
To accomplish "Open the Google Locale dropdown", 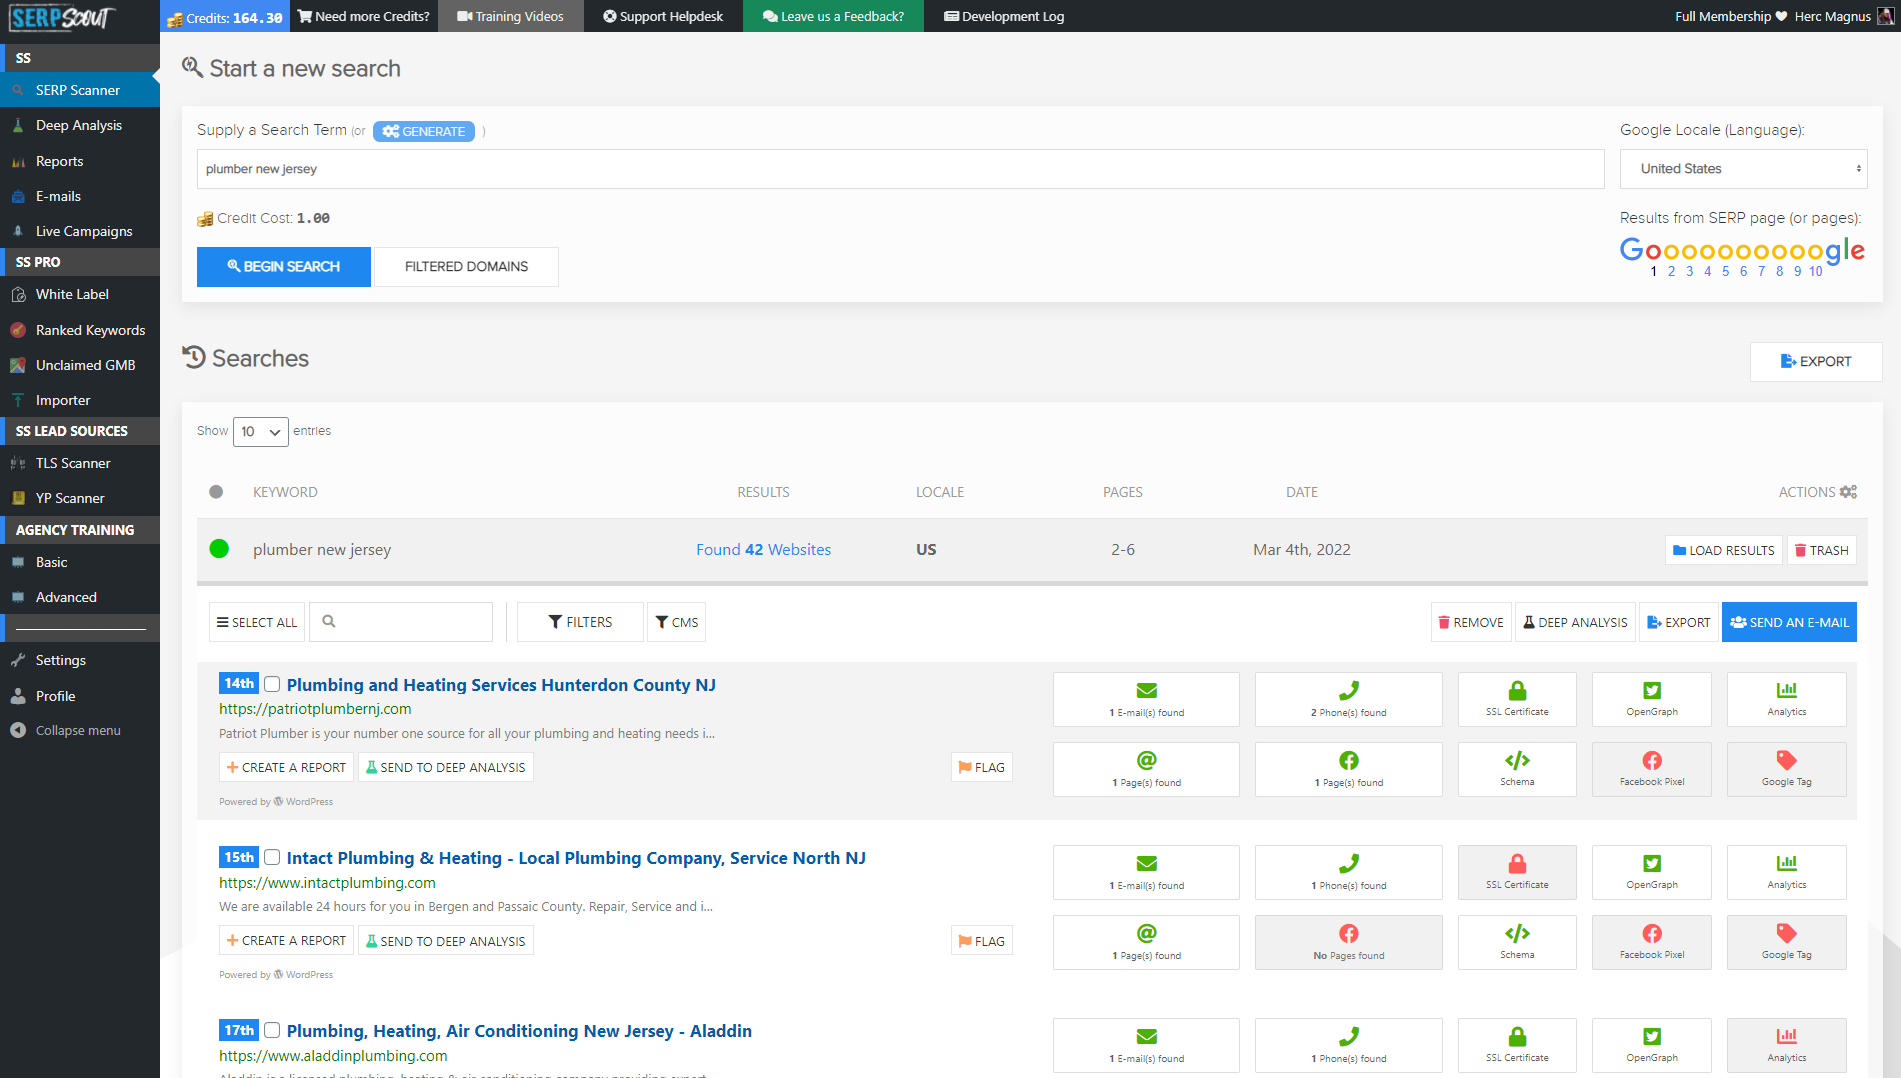I will [x=1743, y=169].
